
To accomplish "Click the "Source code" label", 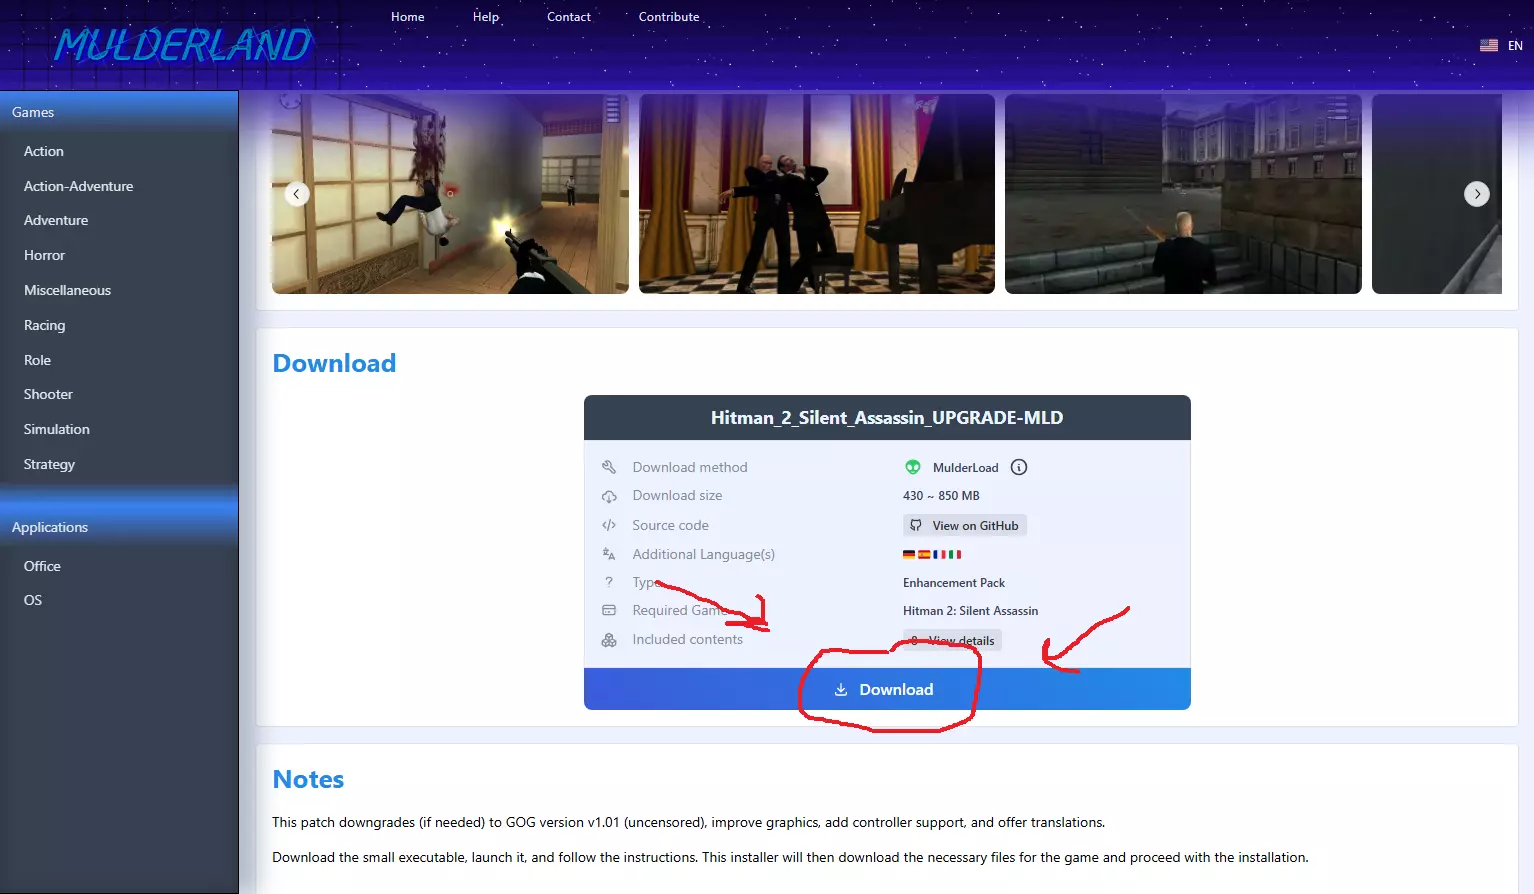I will coord(670,525).
